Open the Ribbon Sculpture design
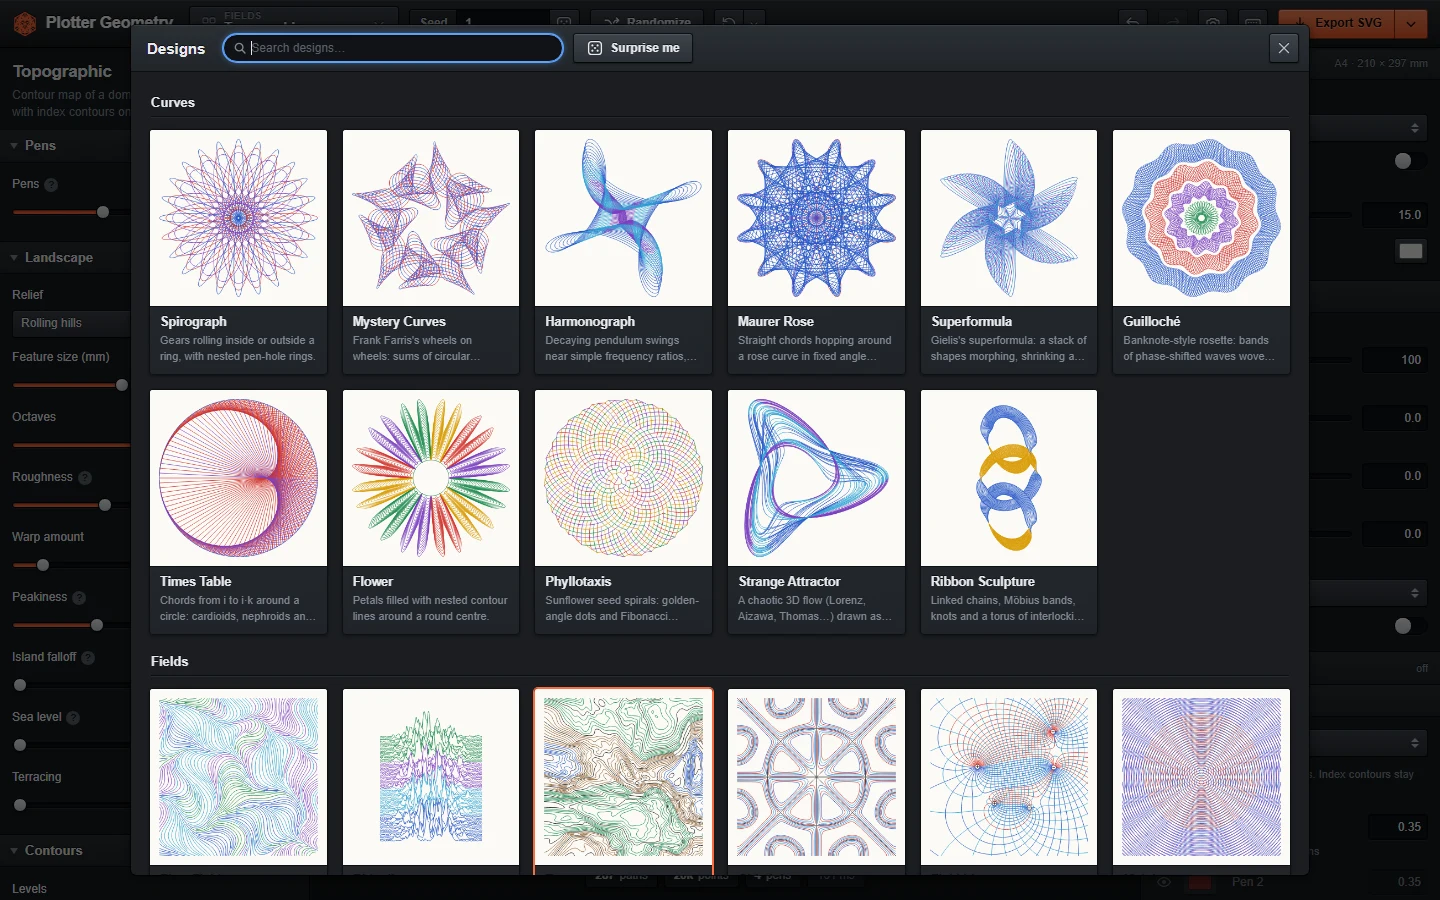 pyautogui.click(x=1009, y=512)
